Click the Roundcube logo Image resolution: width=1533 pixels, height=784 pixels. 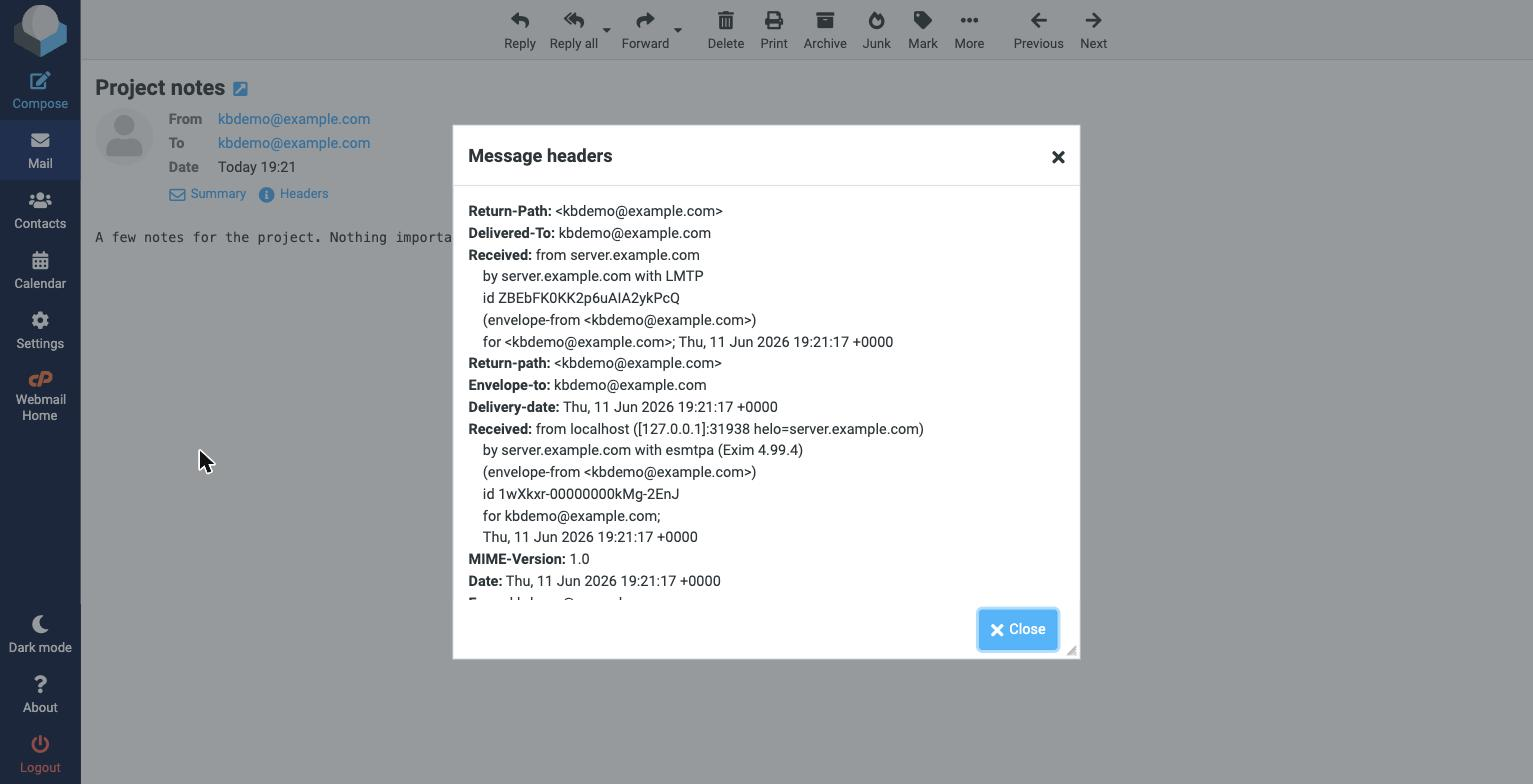pyautogui.click(x=40, y=30)
